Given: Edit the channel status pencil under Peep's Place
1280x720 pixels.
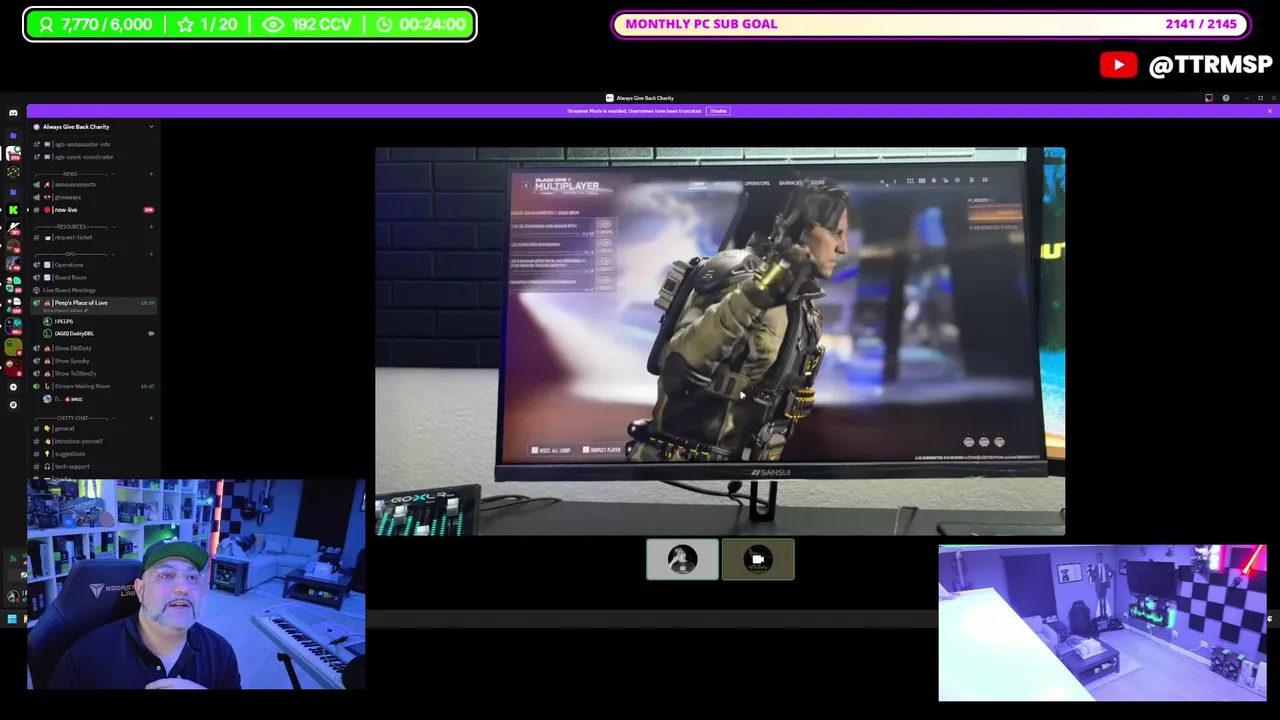Looking at the screenshot, I should pos(85,311).
